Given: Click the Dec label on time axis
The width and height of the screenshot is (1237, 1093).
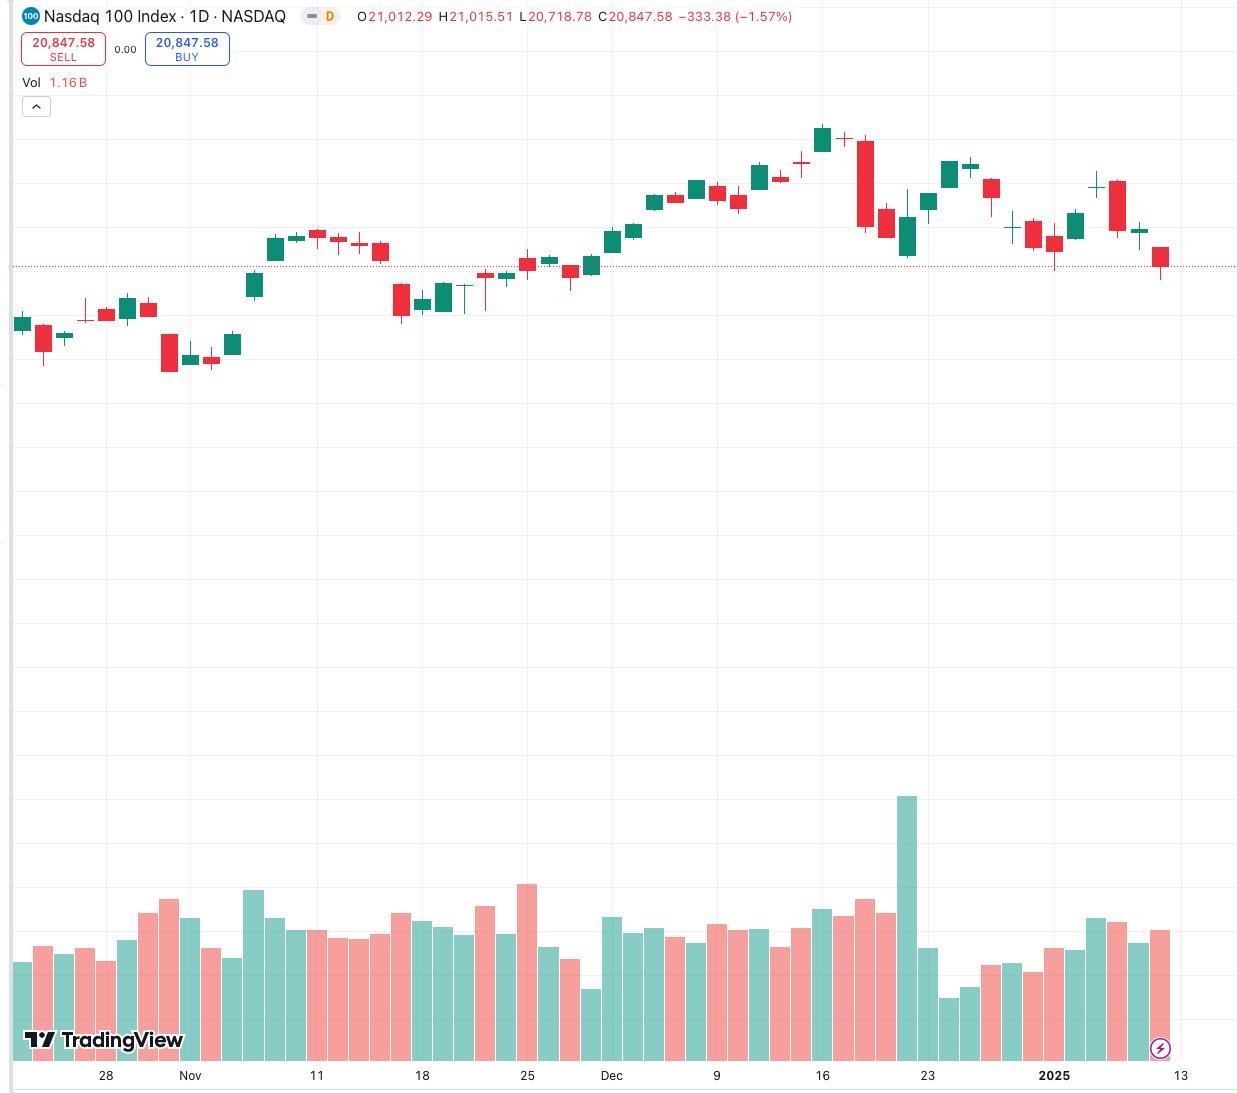Looking at the screenshot, I should point(611,1075).
